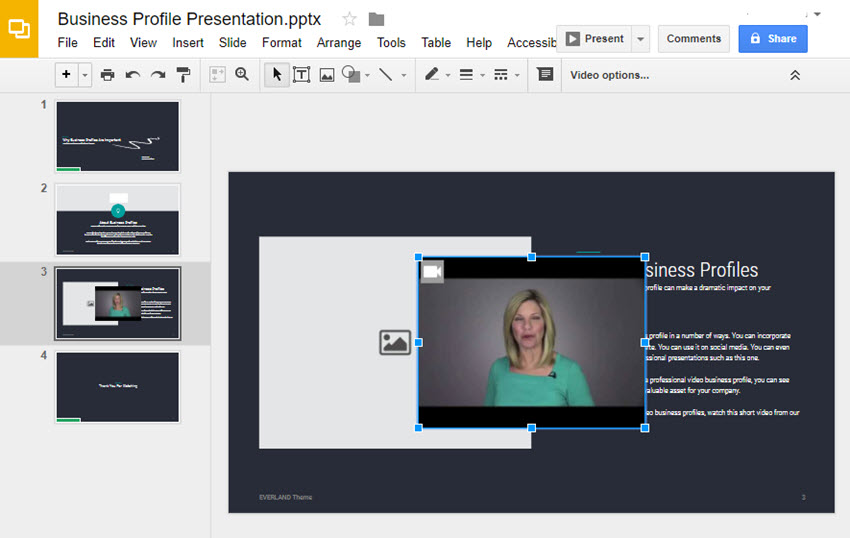
Task: Select the Text box tool
Action: point(301,75)
